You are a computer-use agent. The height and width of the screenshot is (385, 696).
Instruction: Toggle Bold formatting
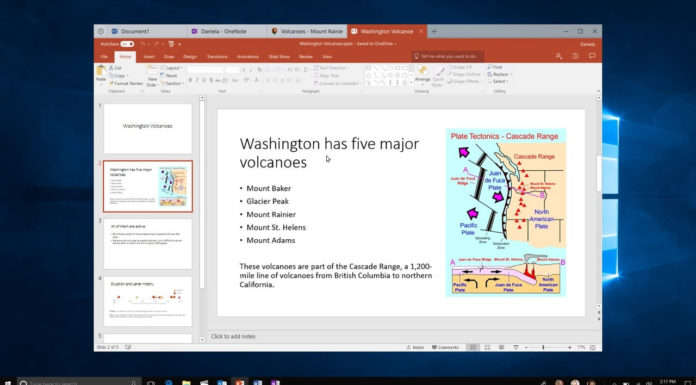tap(190, 80)
